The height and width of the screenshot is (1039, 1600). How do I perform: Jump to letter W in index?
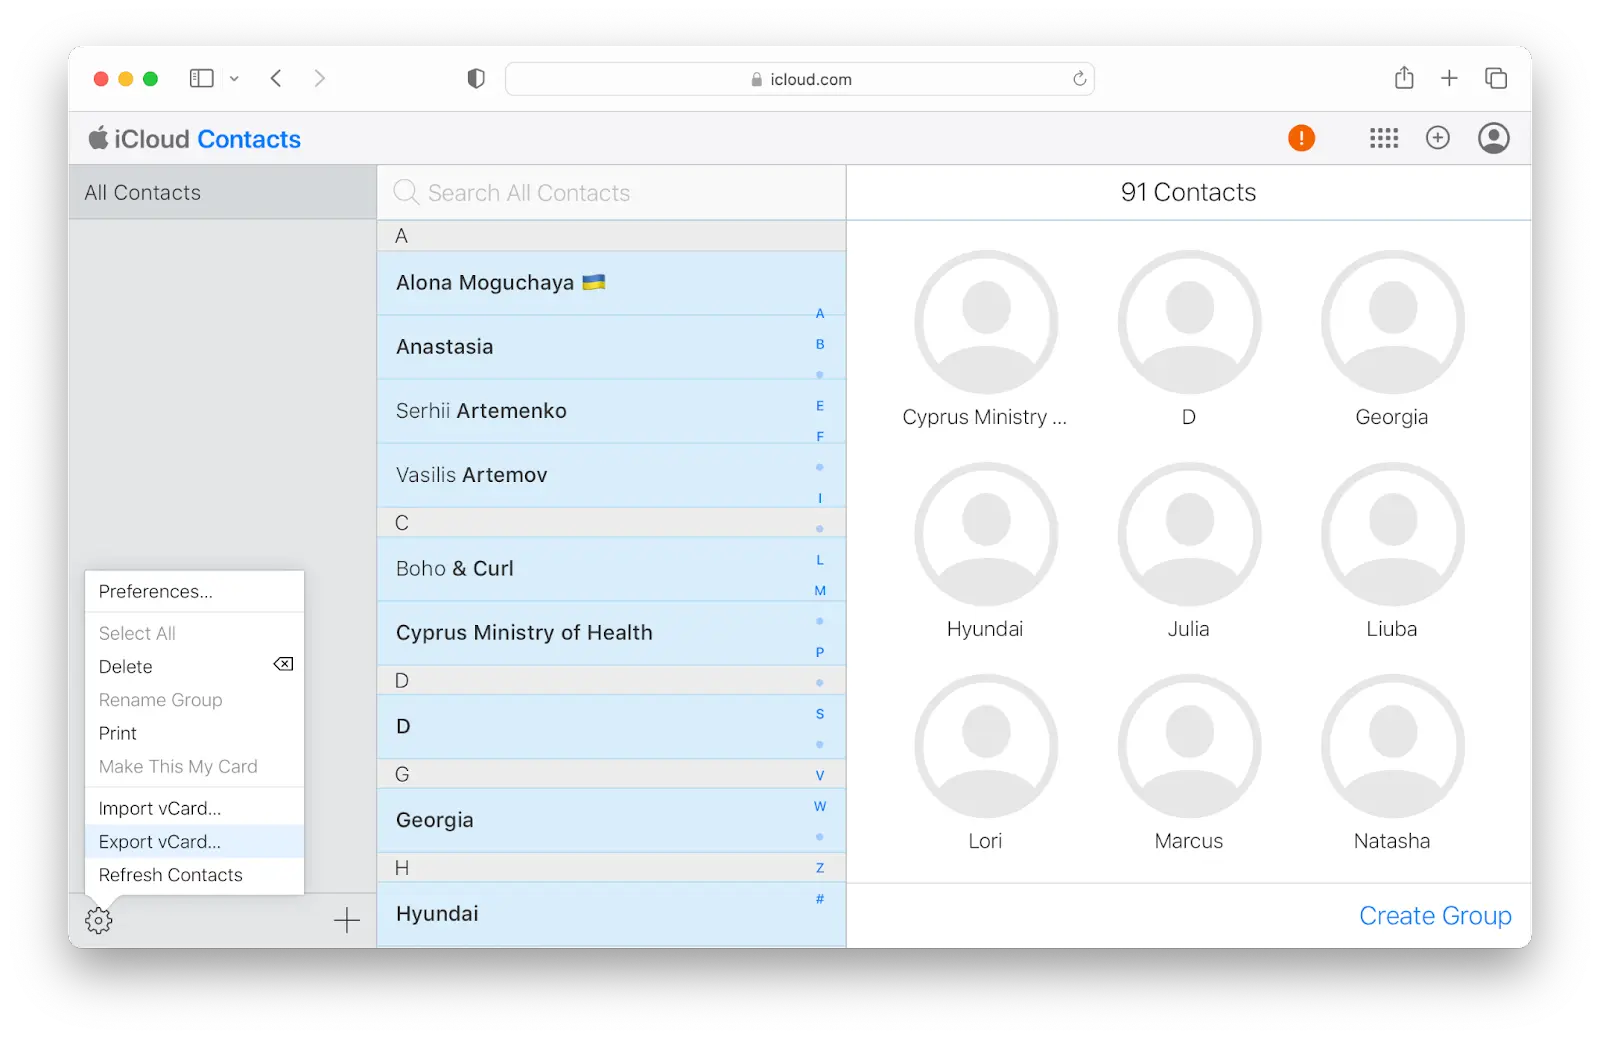[x=820, y=806]
